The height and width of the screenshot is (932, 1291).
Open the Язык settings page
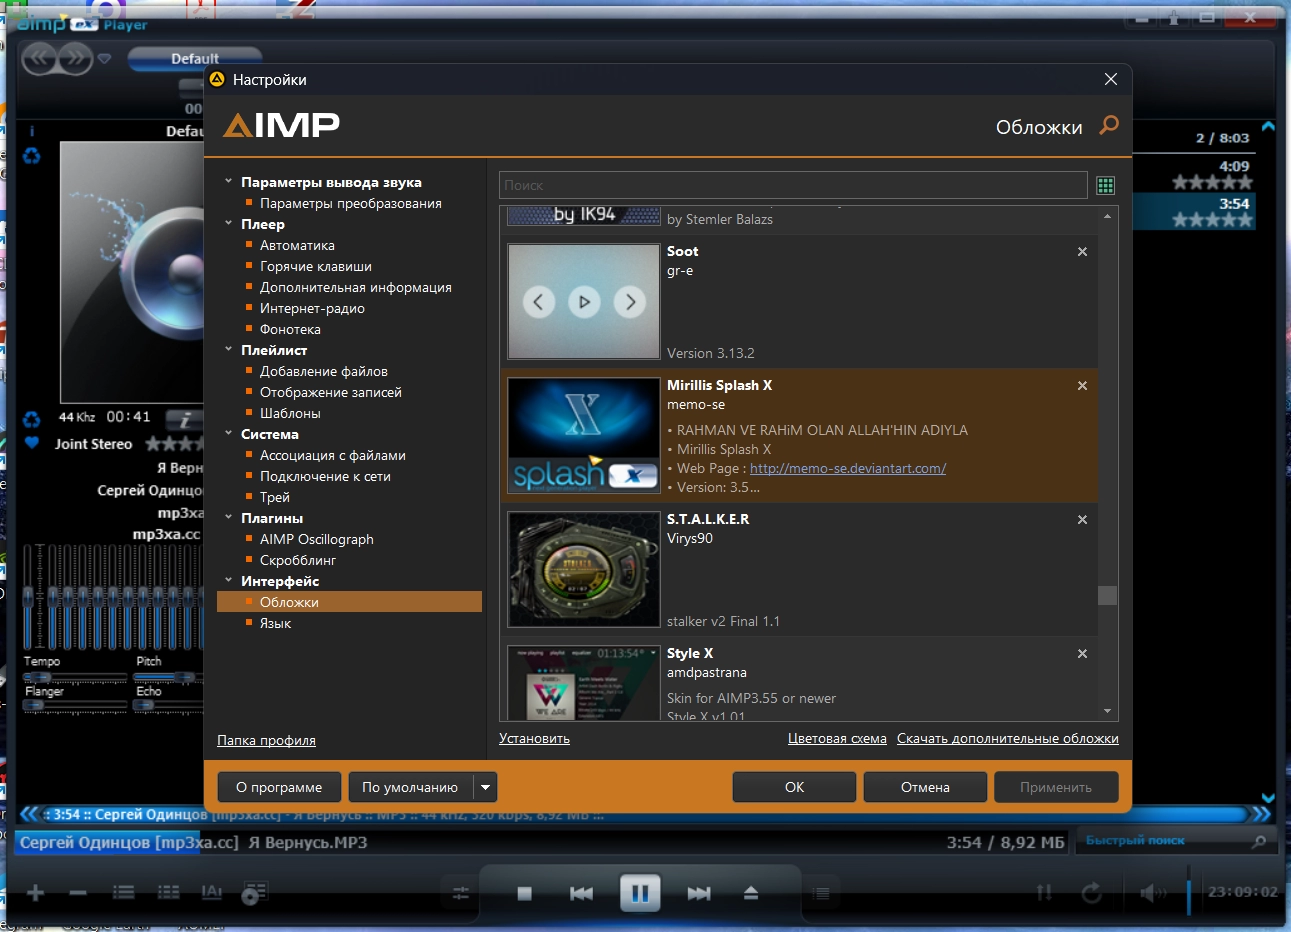[x=275, y=623]
